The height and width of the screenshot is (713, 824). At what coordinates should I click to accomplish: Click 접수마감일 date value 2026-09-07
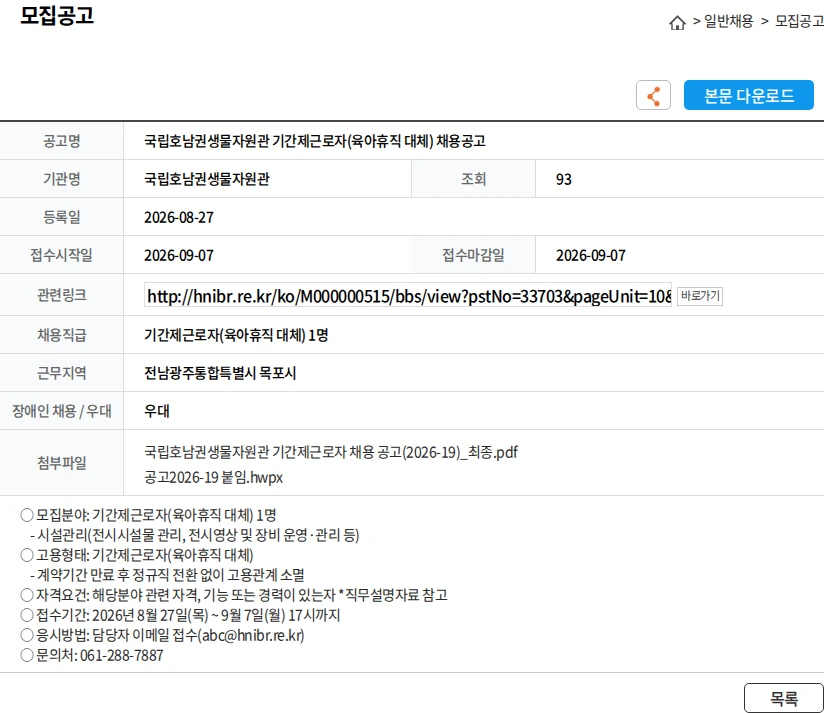(591, 255)
